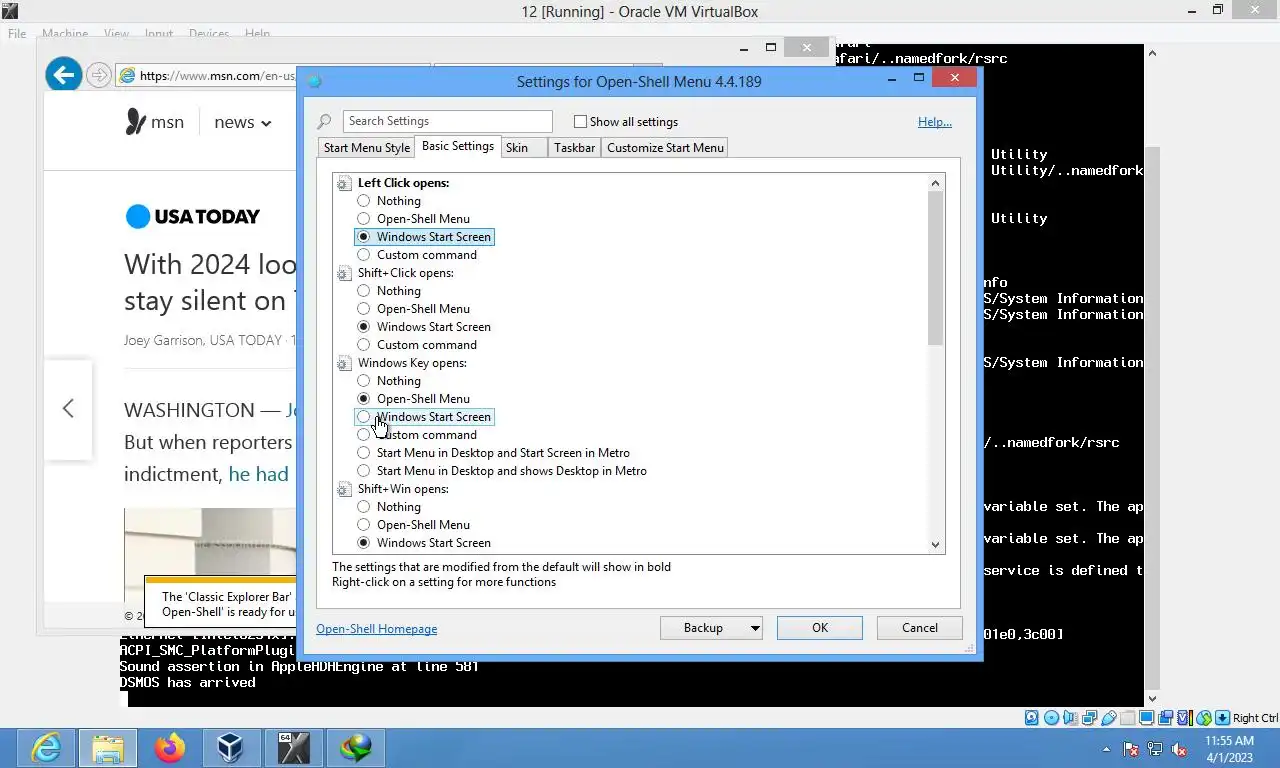Viewport: 1280px width, 768px height.
Task: Open the Backup dropdown button
Action: (712, 628)
